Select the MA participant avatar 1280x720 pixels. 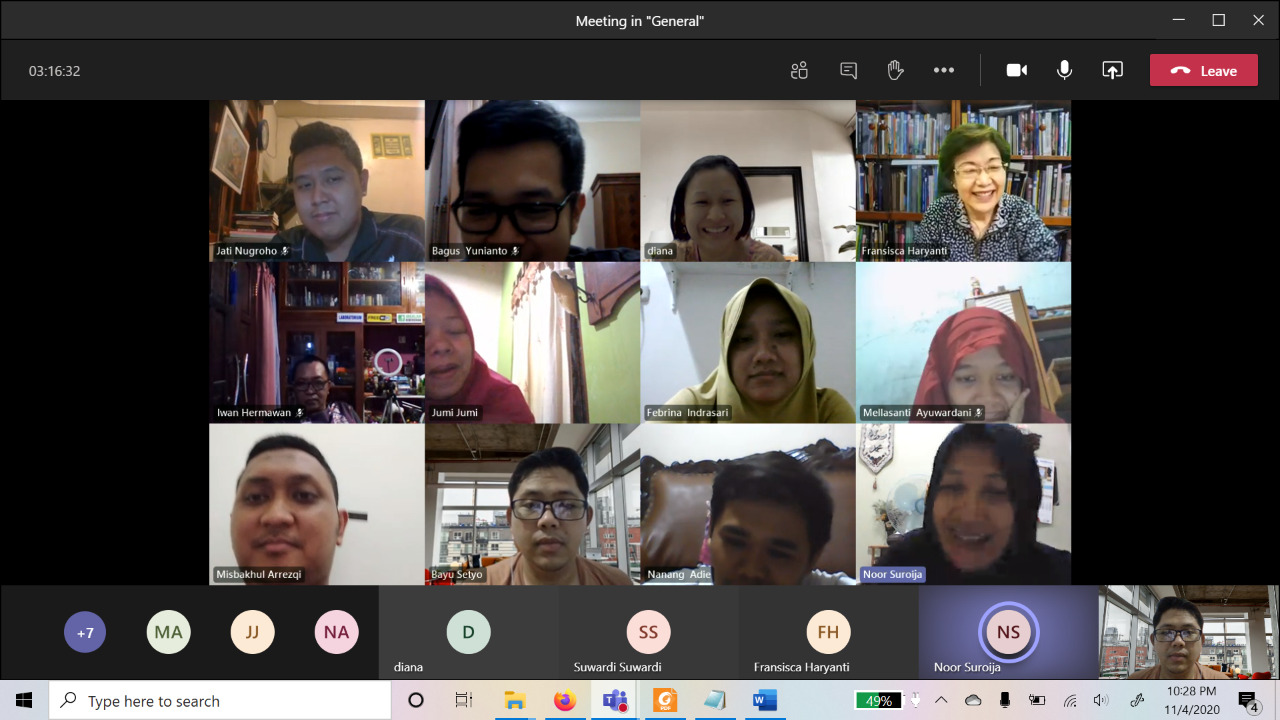(x=168, y=633)
